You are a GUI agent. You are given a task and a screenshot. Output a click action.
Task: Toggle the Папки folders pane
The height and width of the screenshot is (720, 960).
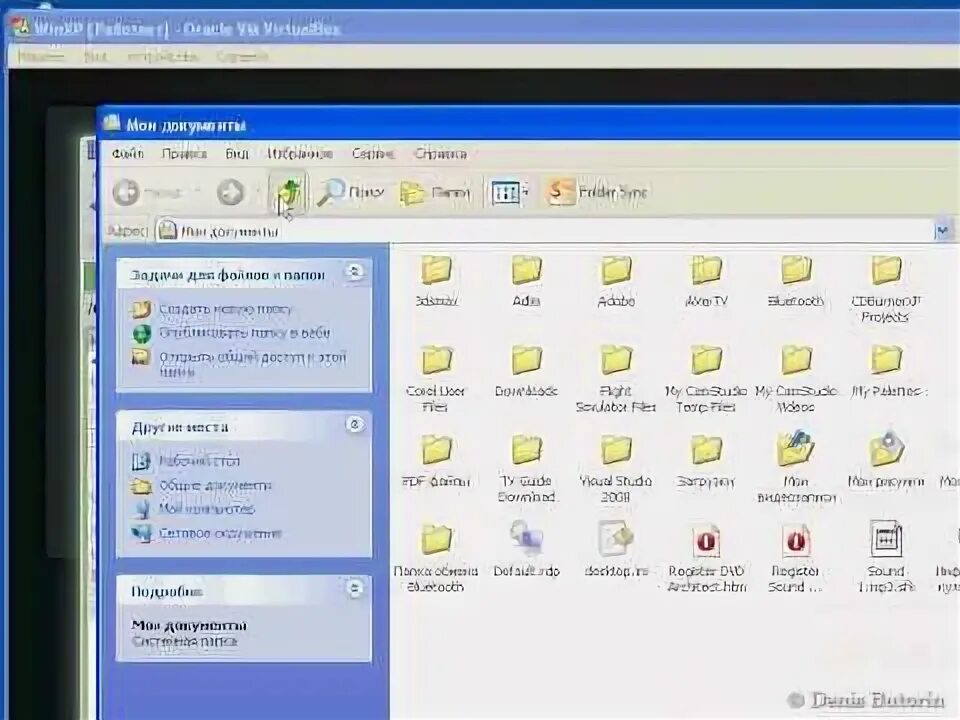(x=435, y=193)
